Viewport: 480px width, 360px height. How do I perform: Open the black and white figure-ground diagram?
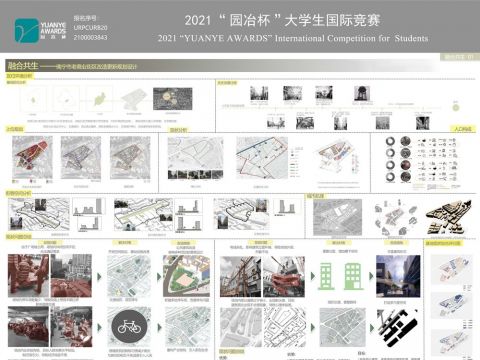(x=397, y=328)
